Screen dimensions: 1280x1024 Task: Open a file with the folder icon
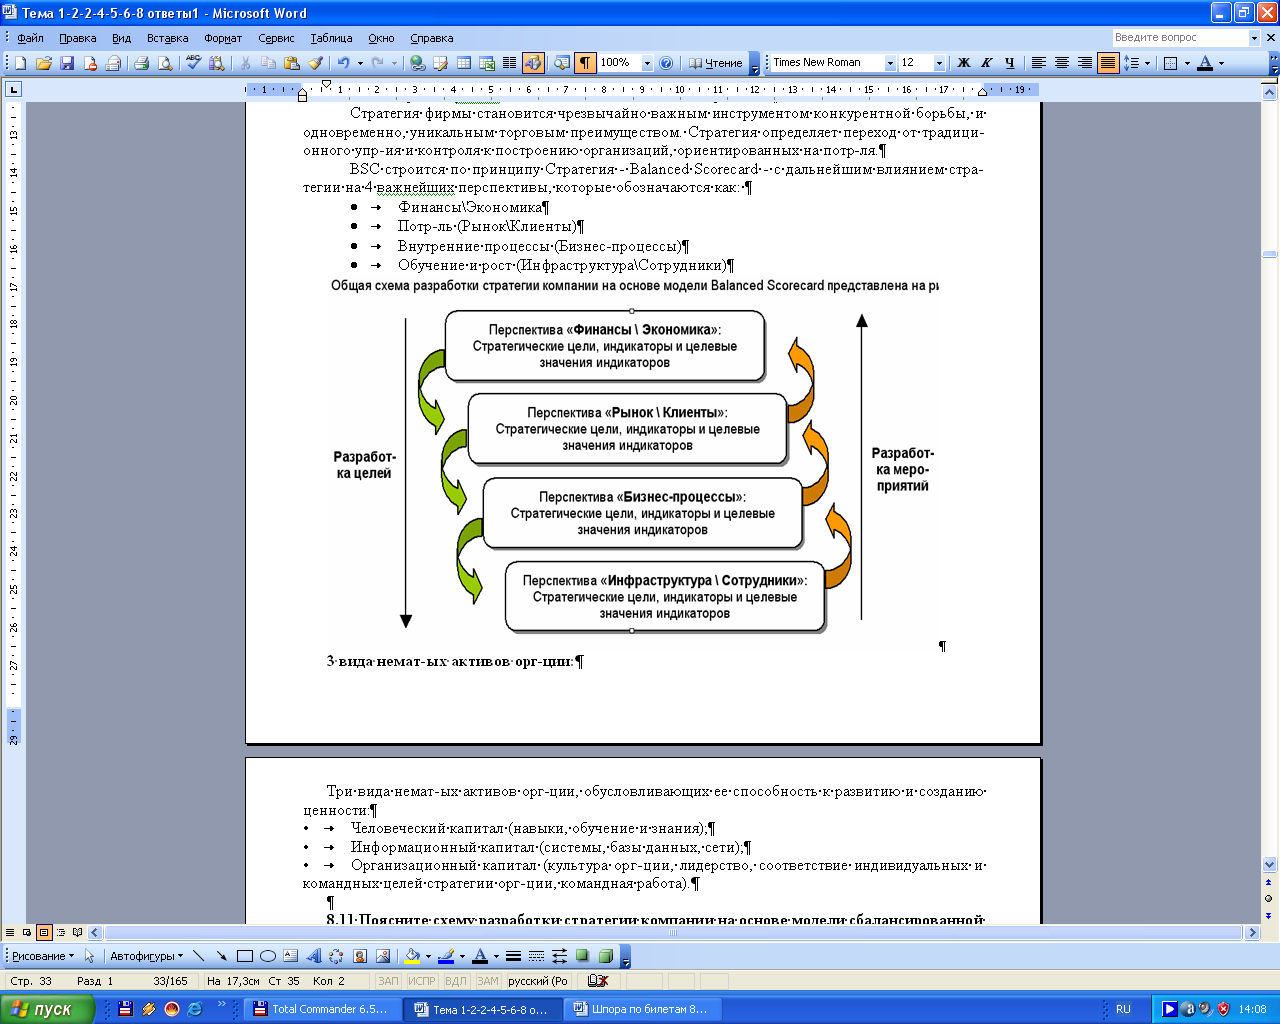pos(43,63)
